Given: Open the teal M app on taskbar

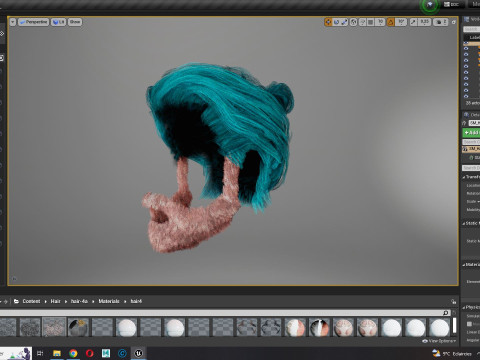Looking at the screenshot, I should coord(106,353).
